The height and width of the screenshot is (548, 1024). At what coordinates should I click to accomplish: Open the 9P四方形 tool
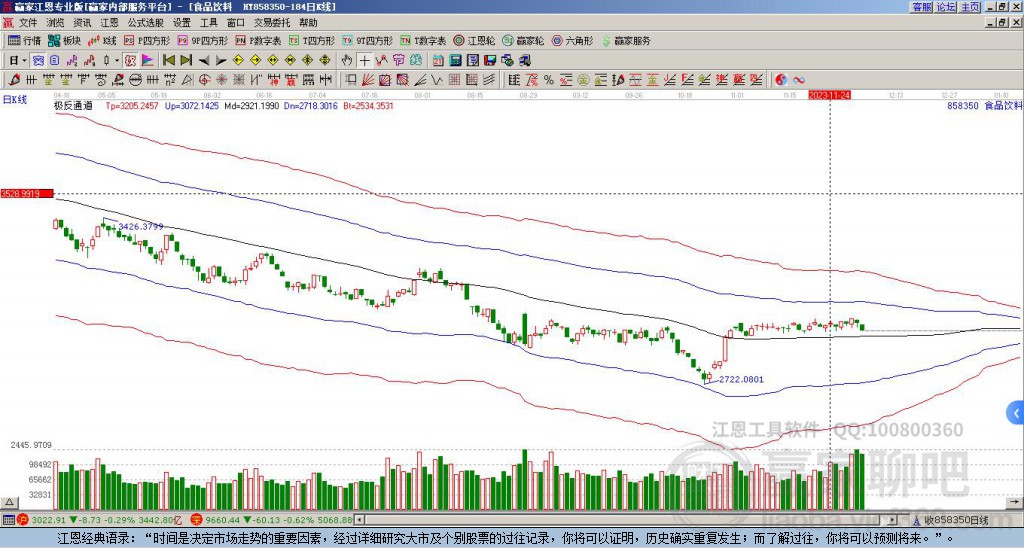pyautogui.click(x=203, y=40)
